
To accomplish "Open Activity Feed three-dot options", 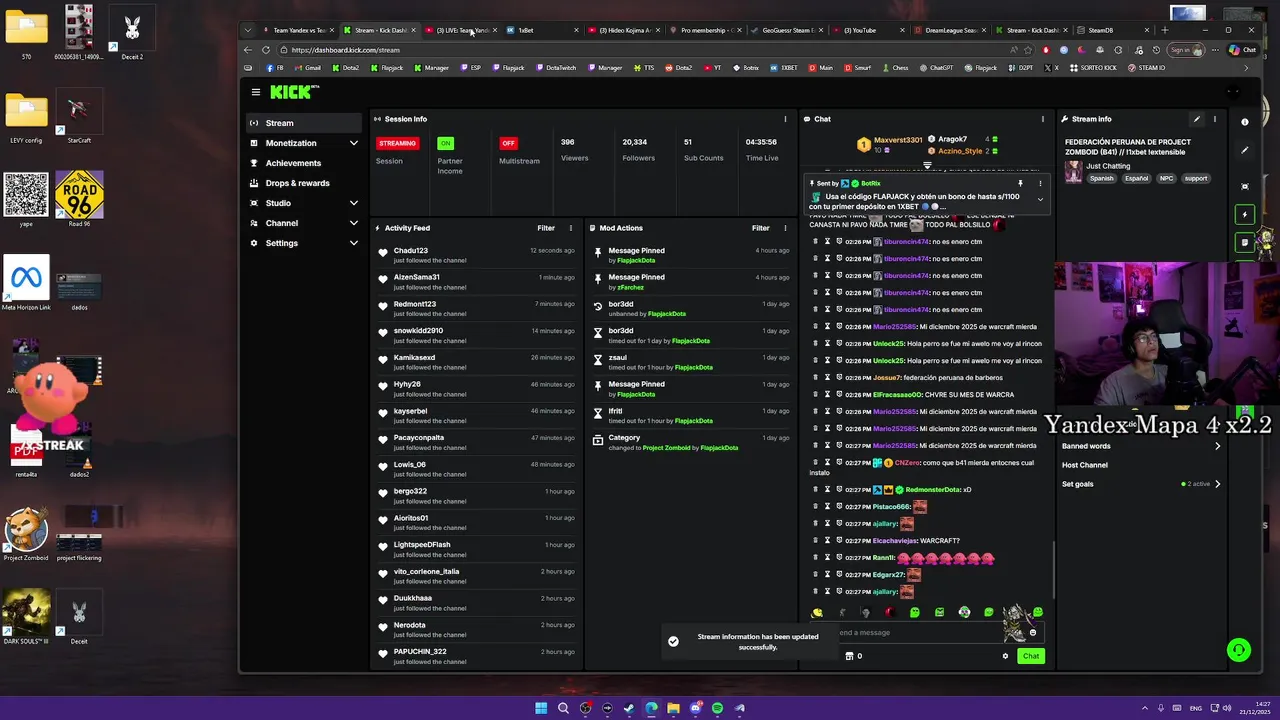I will tap(571, 228).
